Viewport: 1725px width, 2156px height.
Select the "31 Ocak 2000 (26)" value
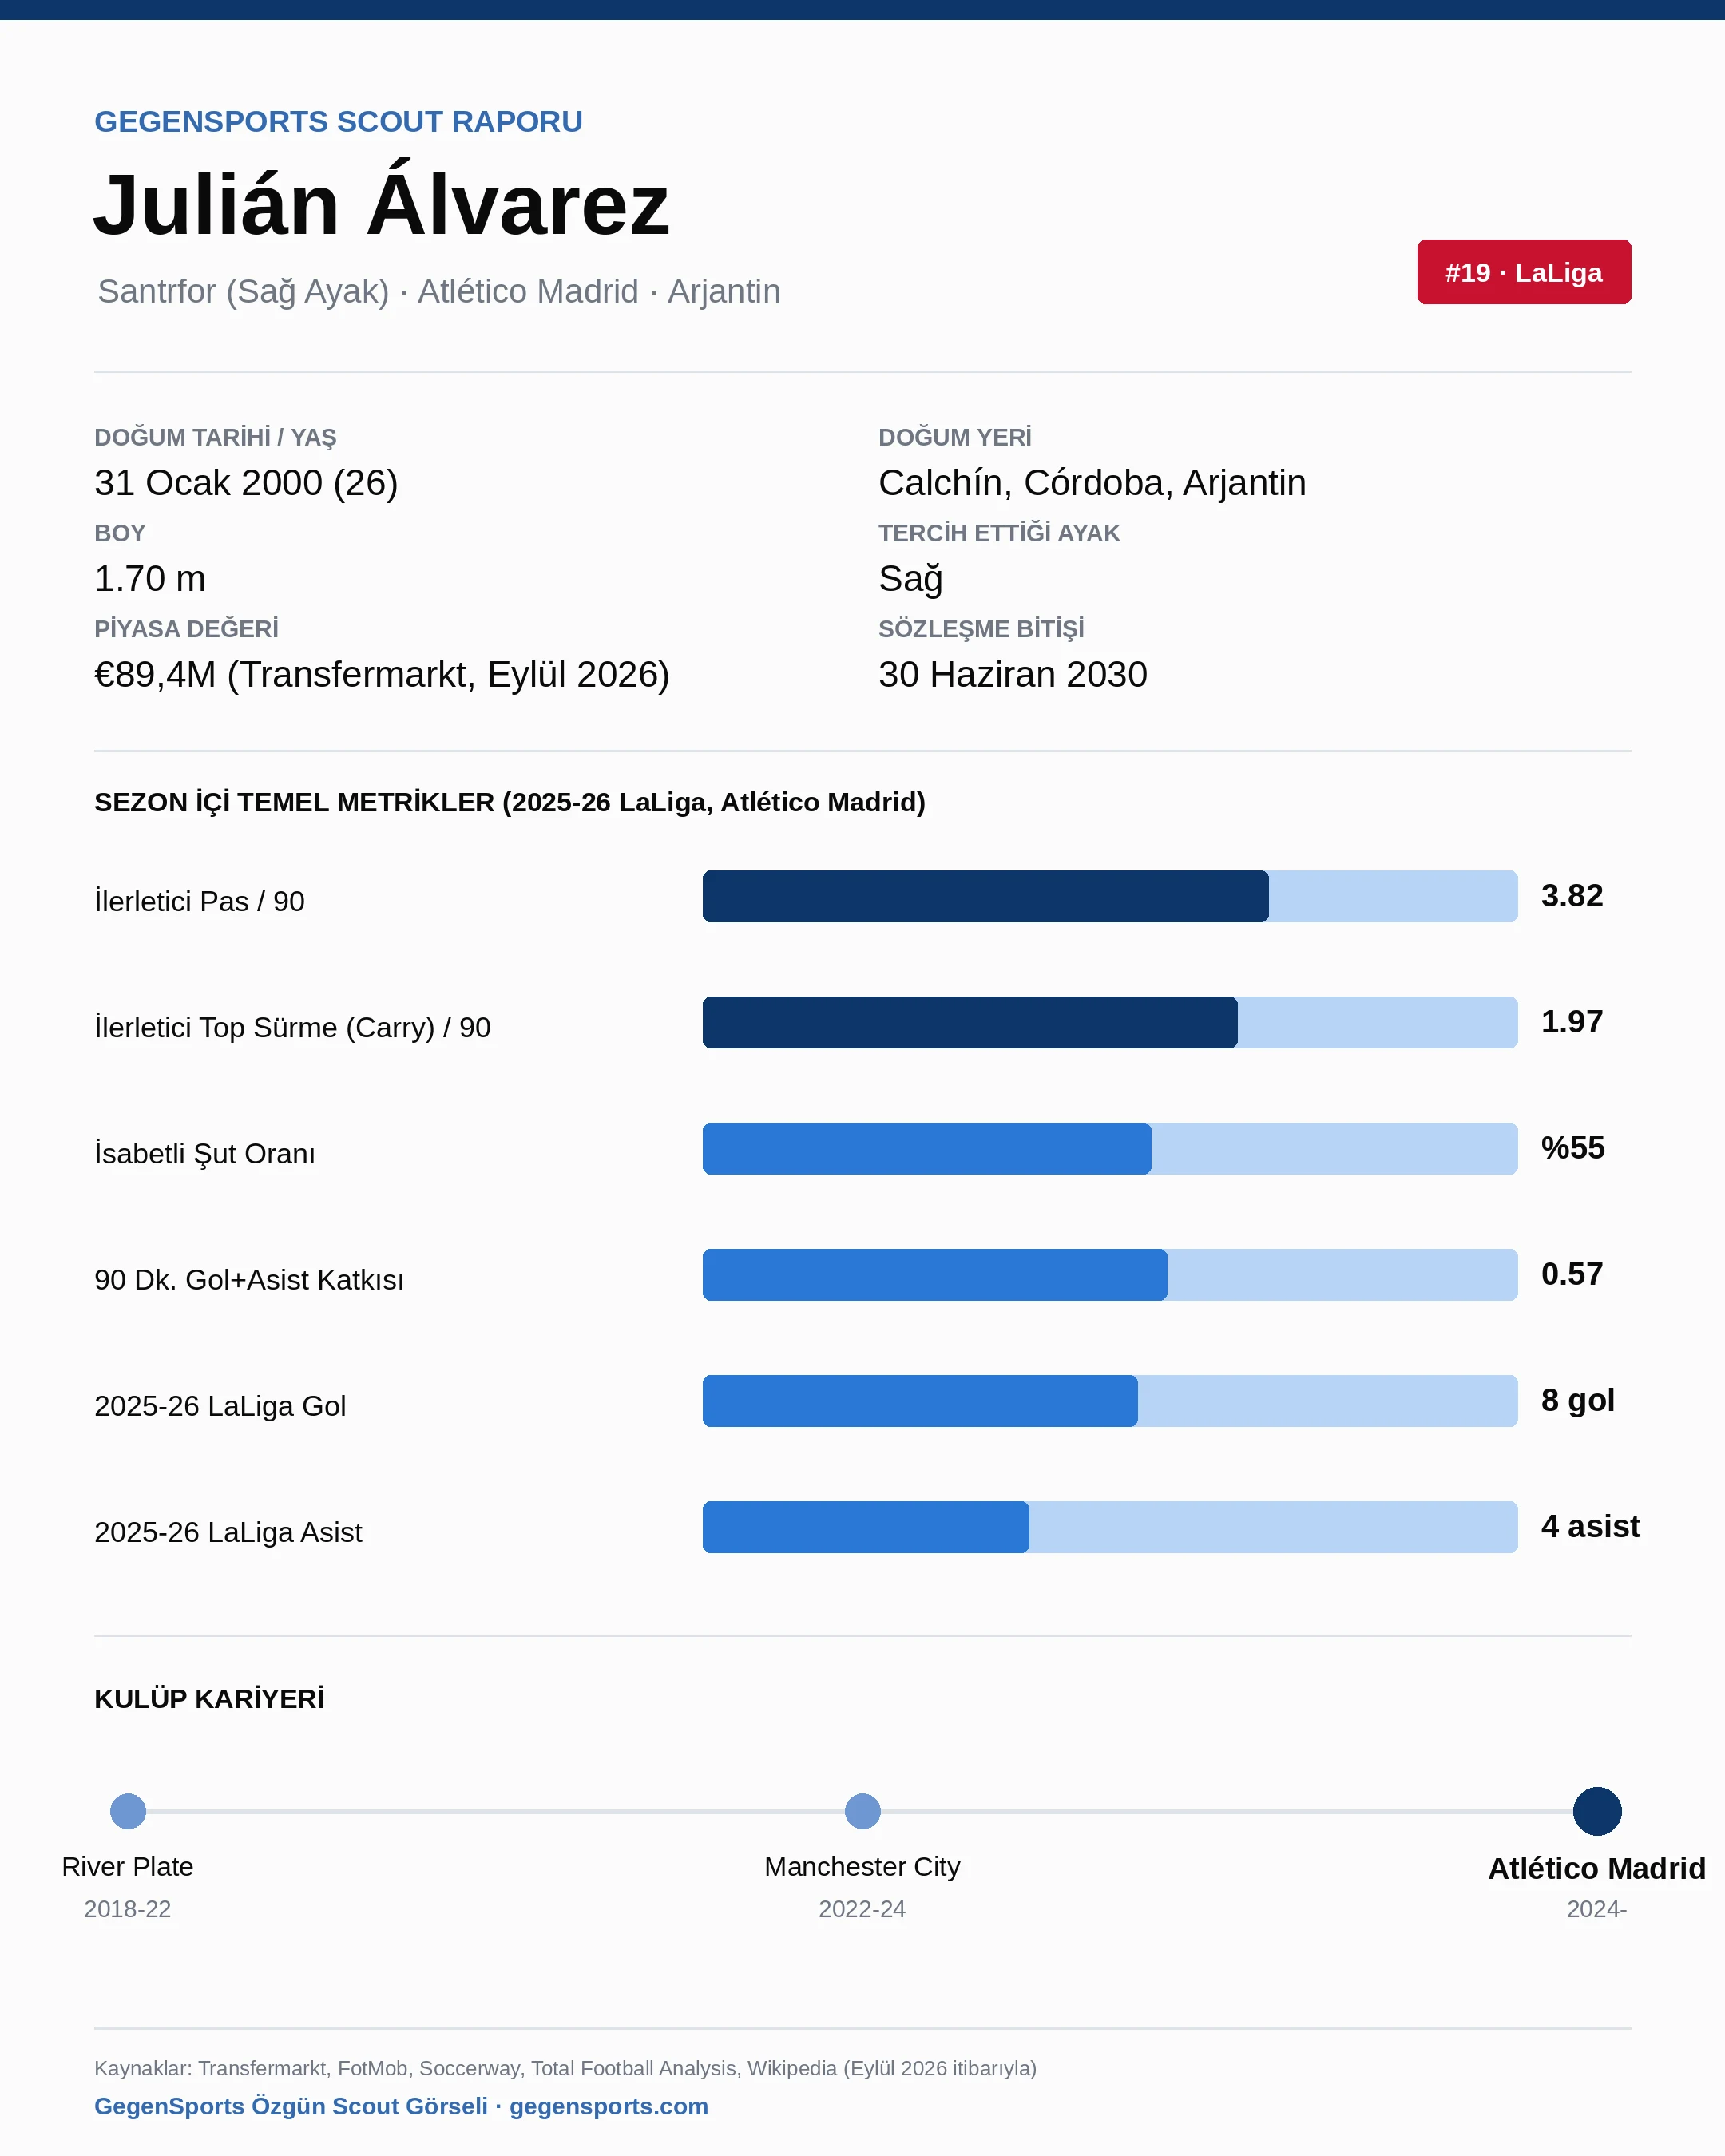point(246,482)
